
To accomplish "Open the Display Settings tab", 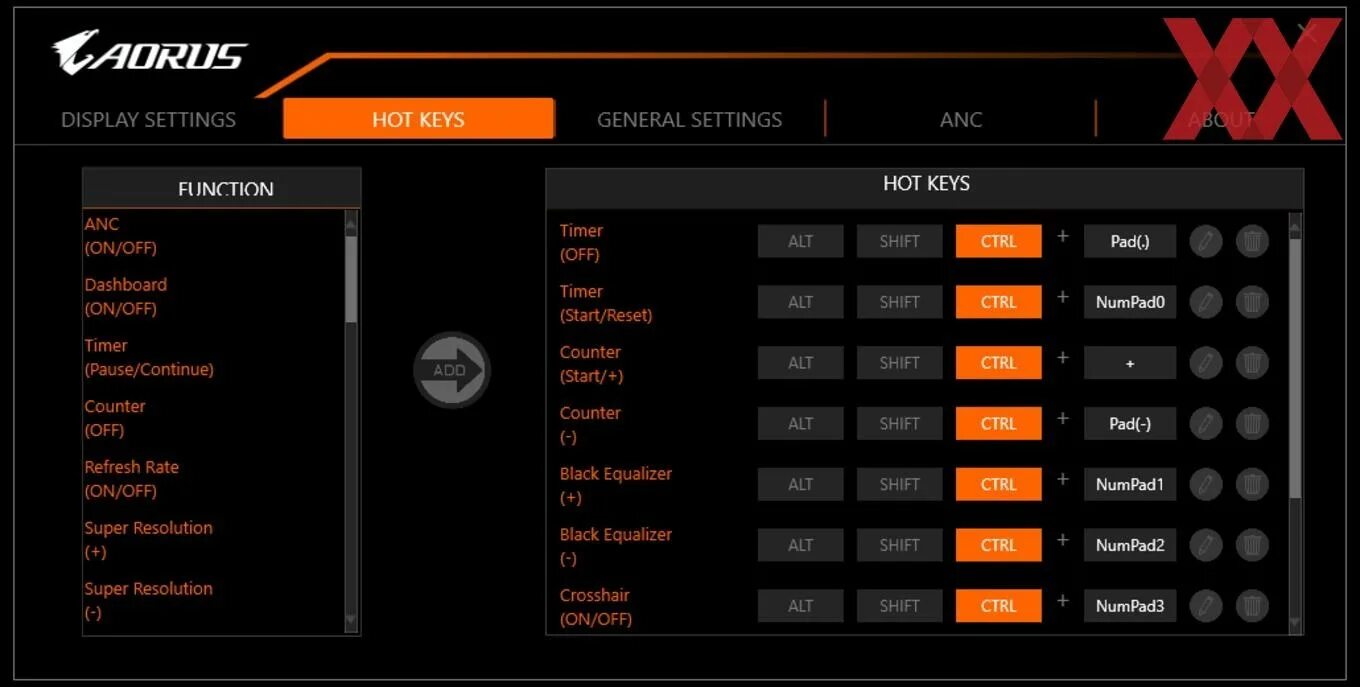I will click(148, 119).
